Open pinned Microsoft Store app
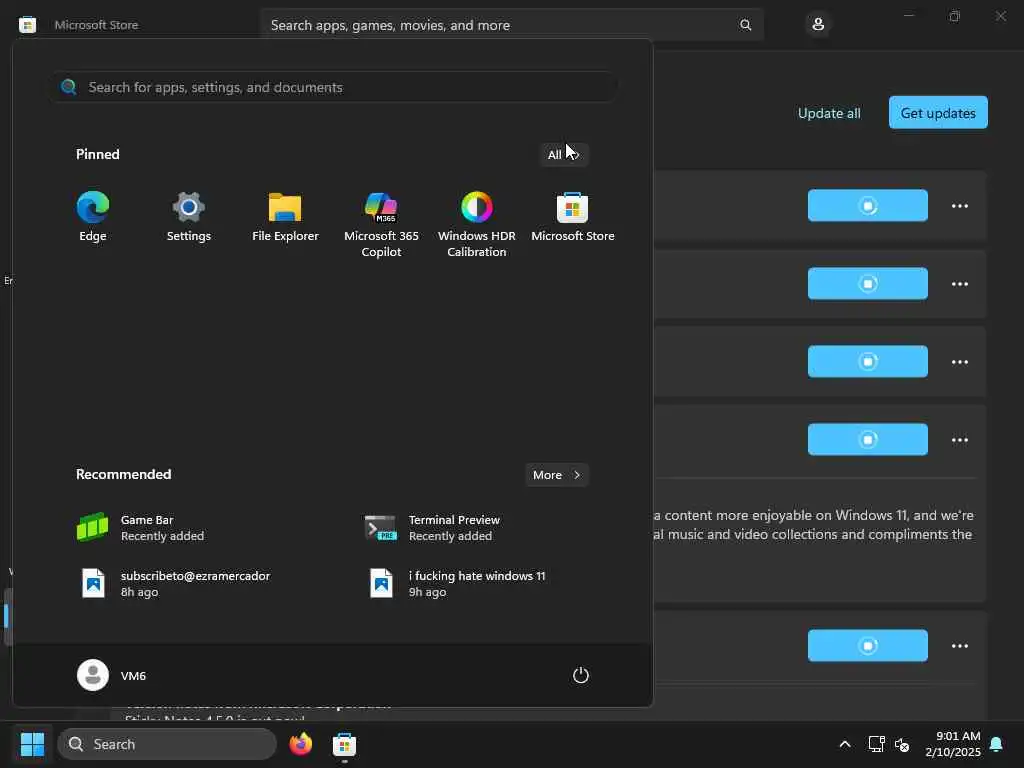The height and width of the screenshot is (768, 1024). pyautogui.click(x=573, y=217)
